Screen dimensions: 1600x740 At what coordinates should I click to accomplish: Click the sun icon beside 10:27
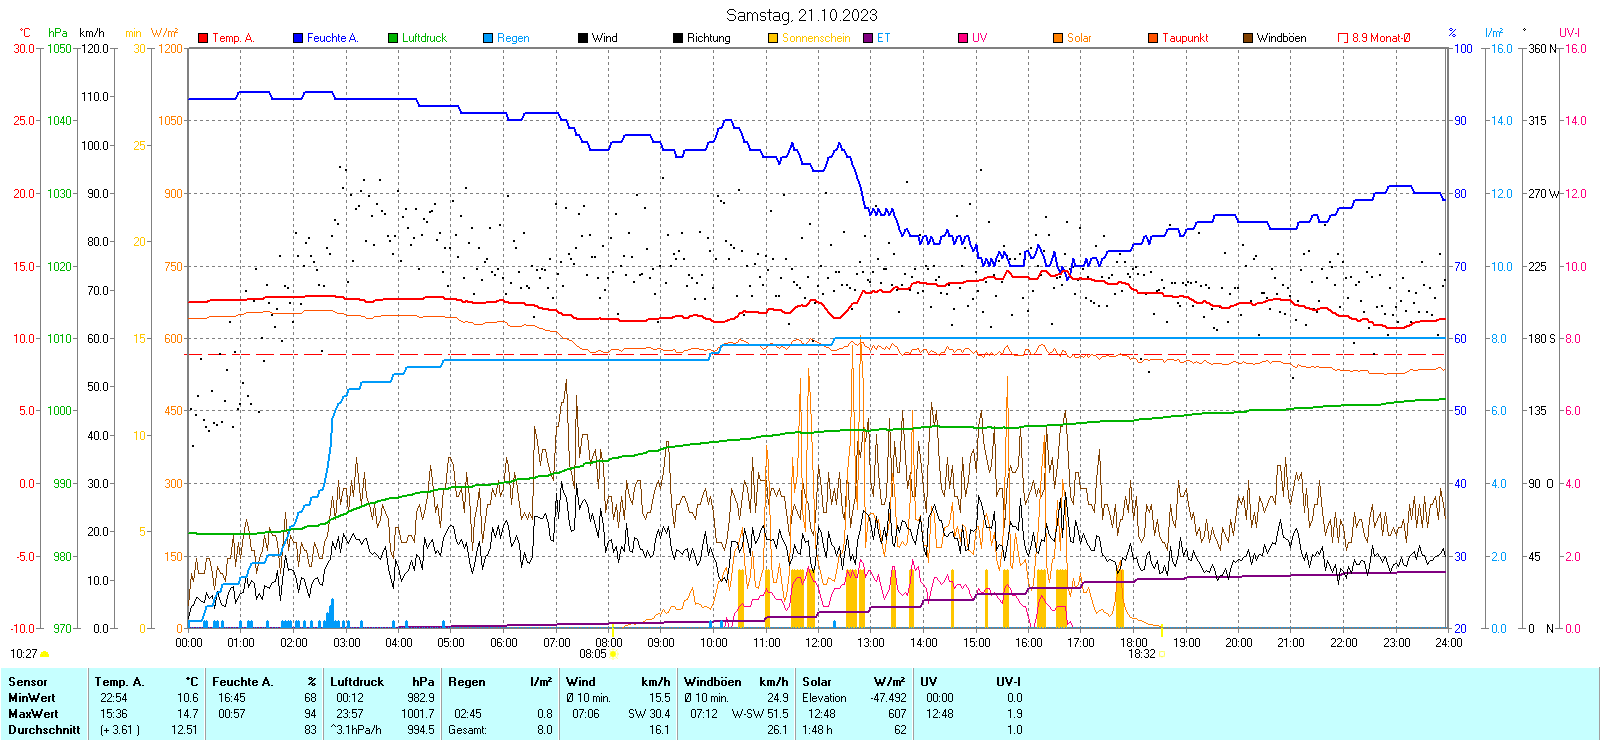(44, 654)
